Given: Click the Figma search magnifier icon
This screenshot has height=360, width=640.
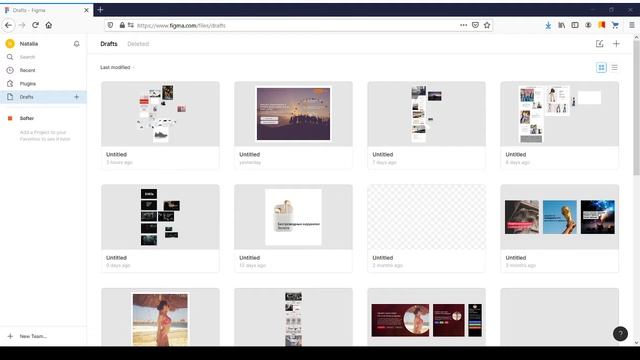Looking at the screenshot, I should click(10, 57).
